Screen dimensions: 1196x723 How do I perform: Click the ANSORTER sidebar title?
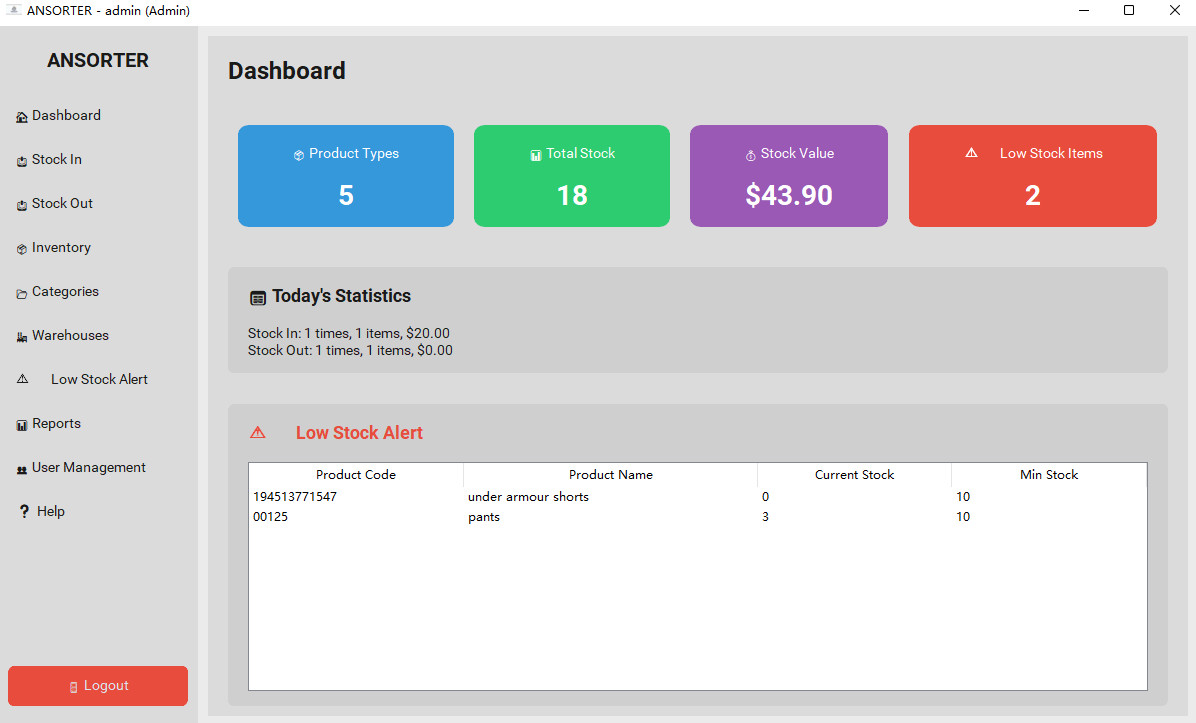[x=98, y=60]
